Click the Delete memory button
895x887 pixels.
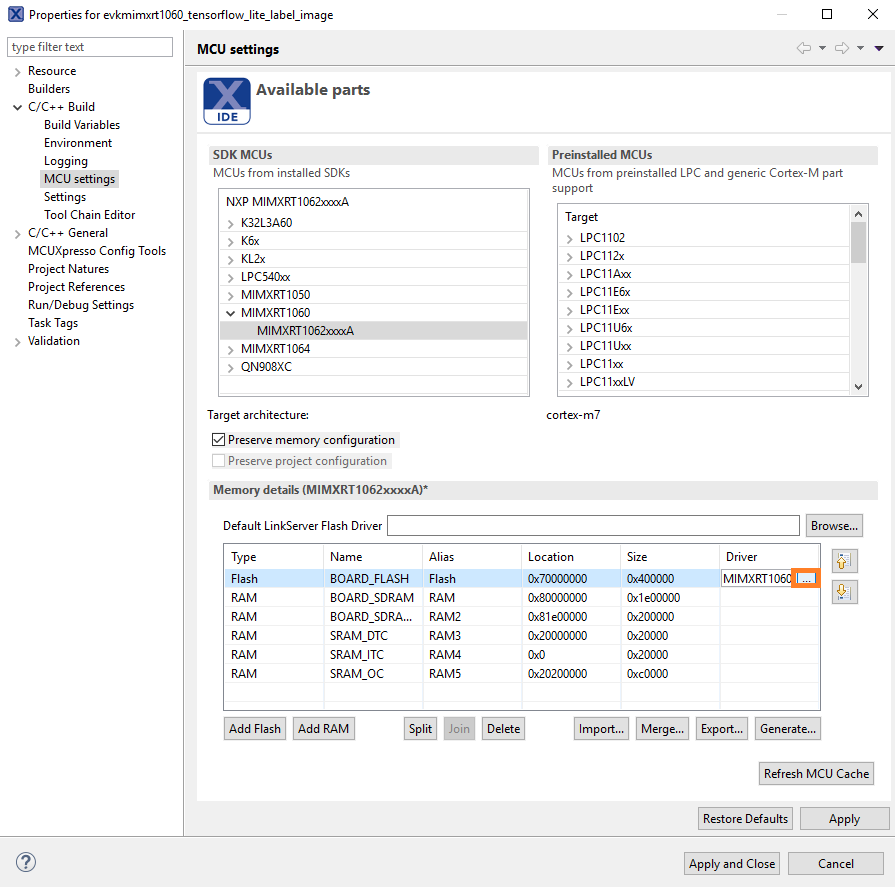(503, 728)
